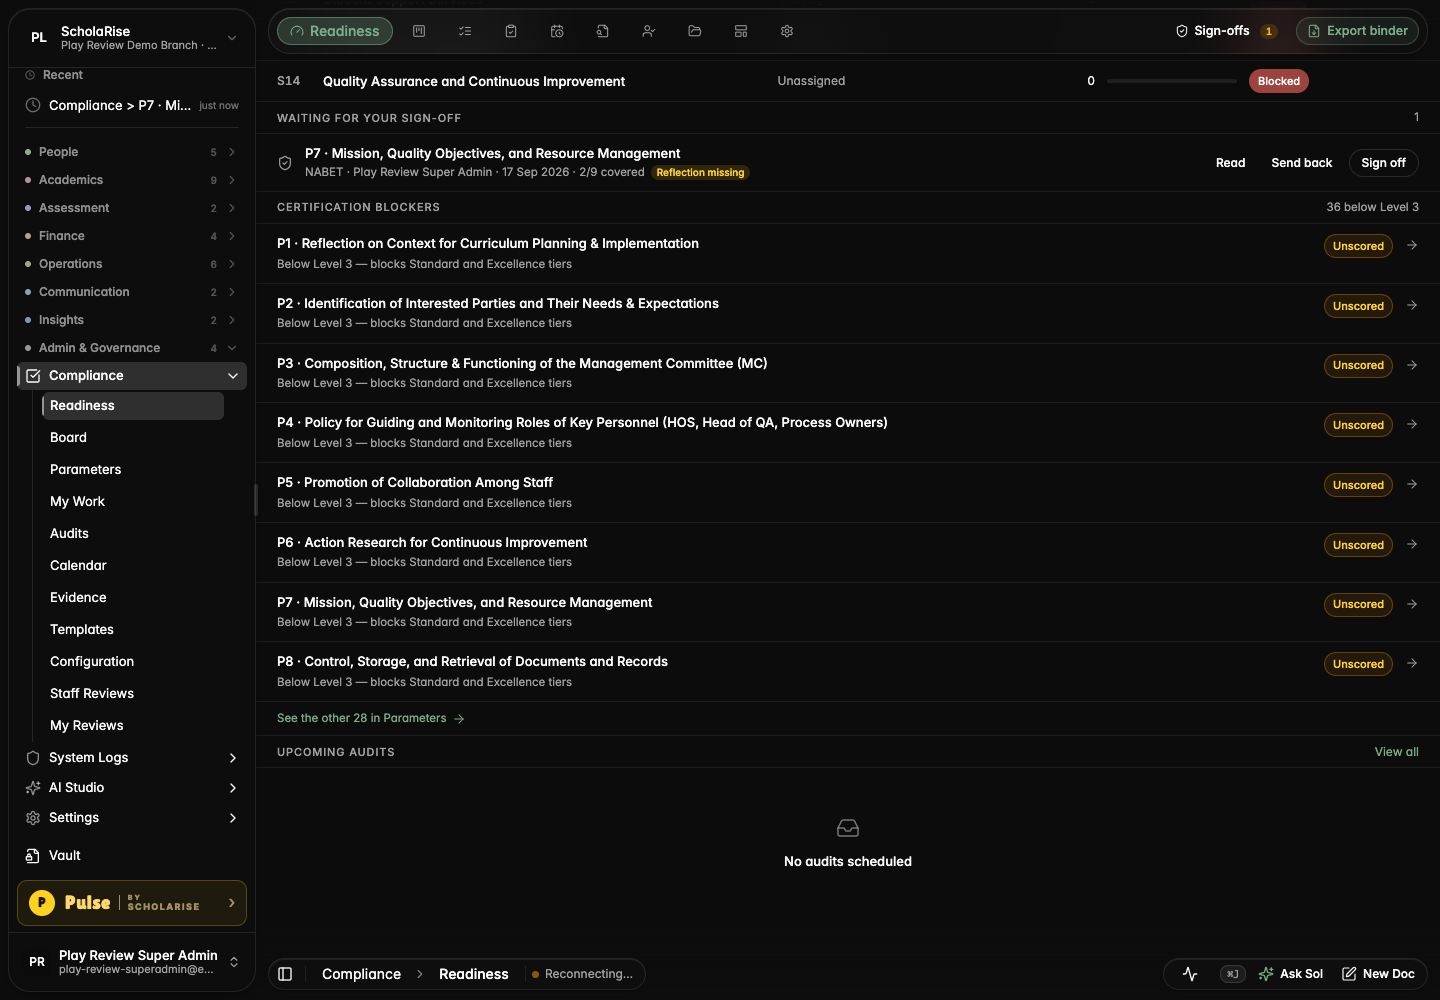
Task: Open the Pulse by ScholaRise banner
Action: tap(132, 903)
